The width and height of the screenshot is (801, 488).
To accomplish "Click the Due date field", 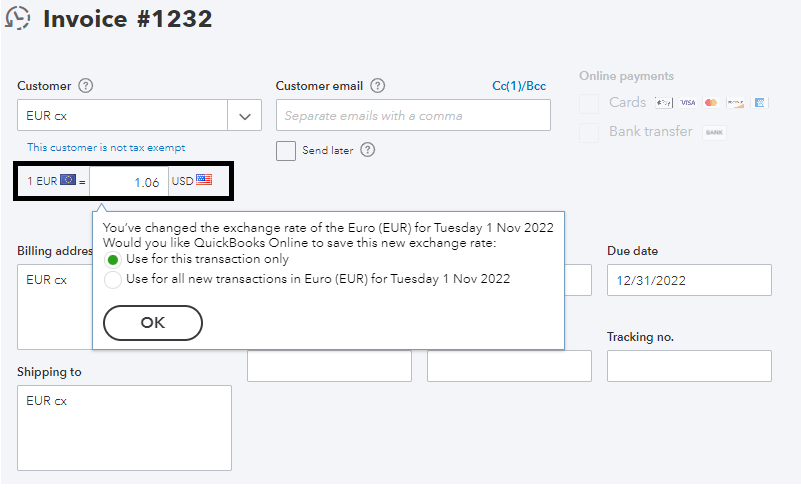I will click(689, 280).
